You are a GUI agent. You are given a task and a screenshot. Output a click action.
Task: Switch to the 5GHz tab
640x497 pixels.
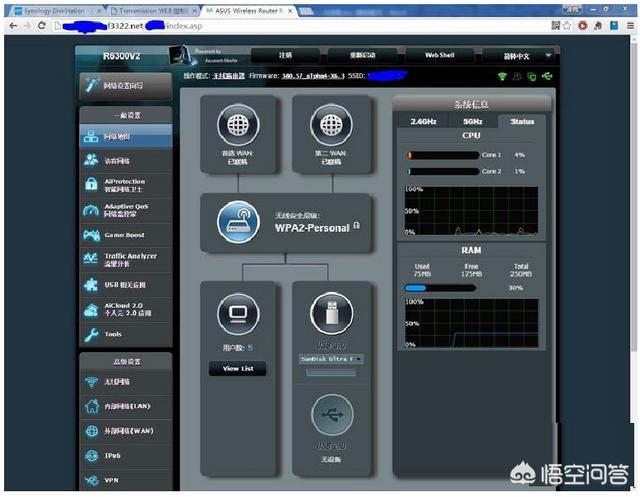(473, 122)
